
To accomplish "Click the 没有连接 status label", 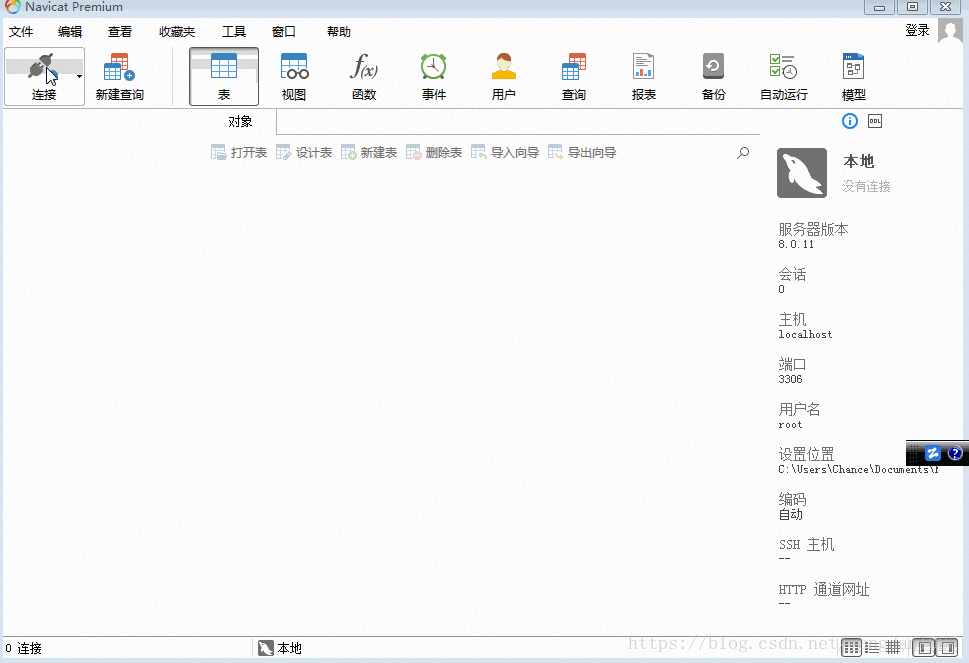I will coord(866,186).
